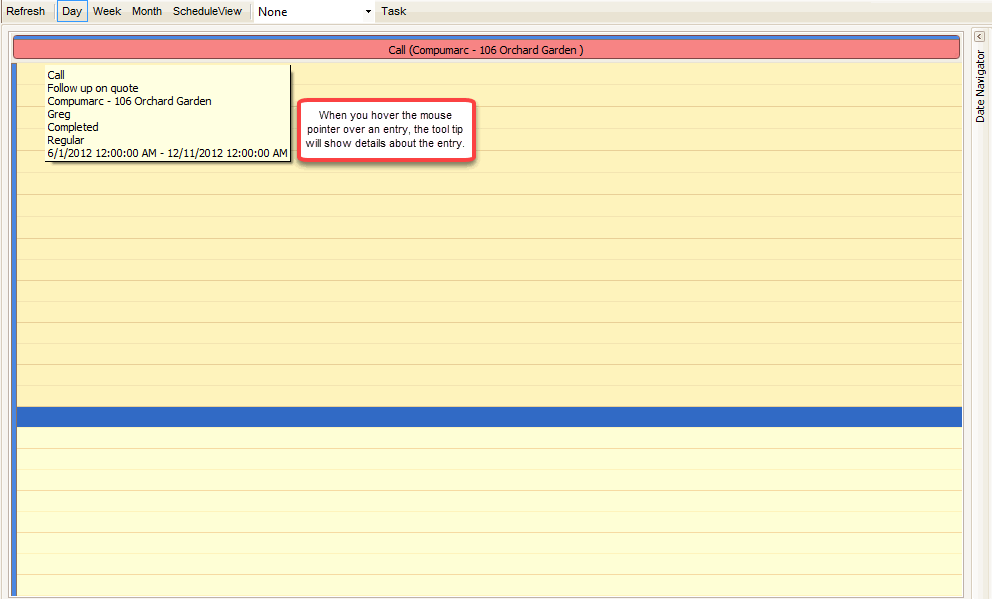Click the red-bordered hover tip callout
Viewport: 992px width, 599px height.
386,131
